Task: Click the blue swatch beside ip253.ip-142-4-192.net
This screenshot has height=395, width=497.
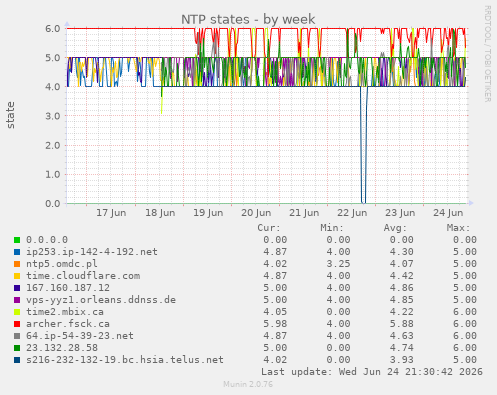Action: (x=17, y=252)
